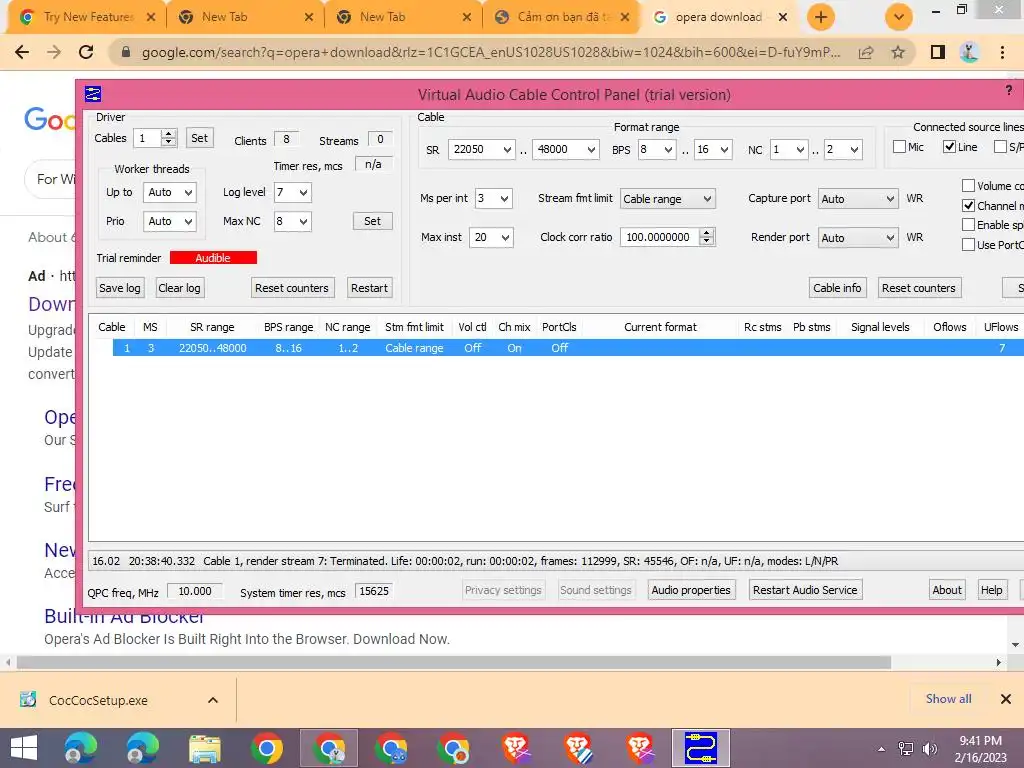The width and height of the screenshot is (1024, 768).
Task: Open File Explorer from taskbar
Action: point(204,748)
